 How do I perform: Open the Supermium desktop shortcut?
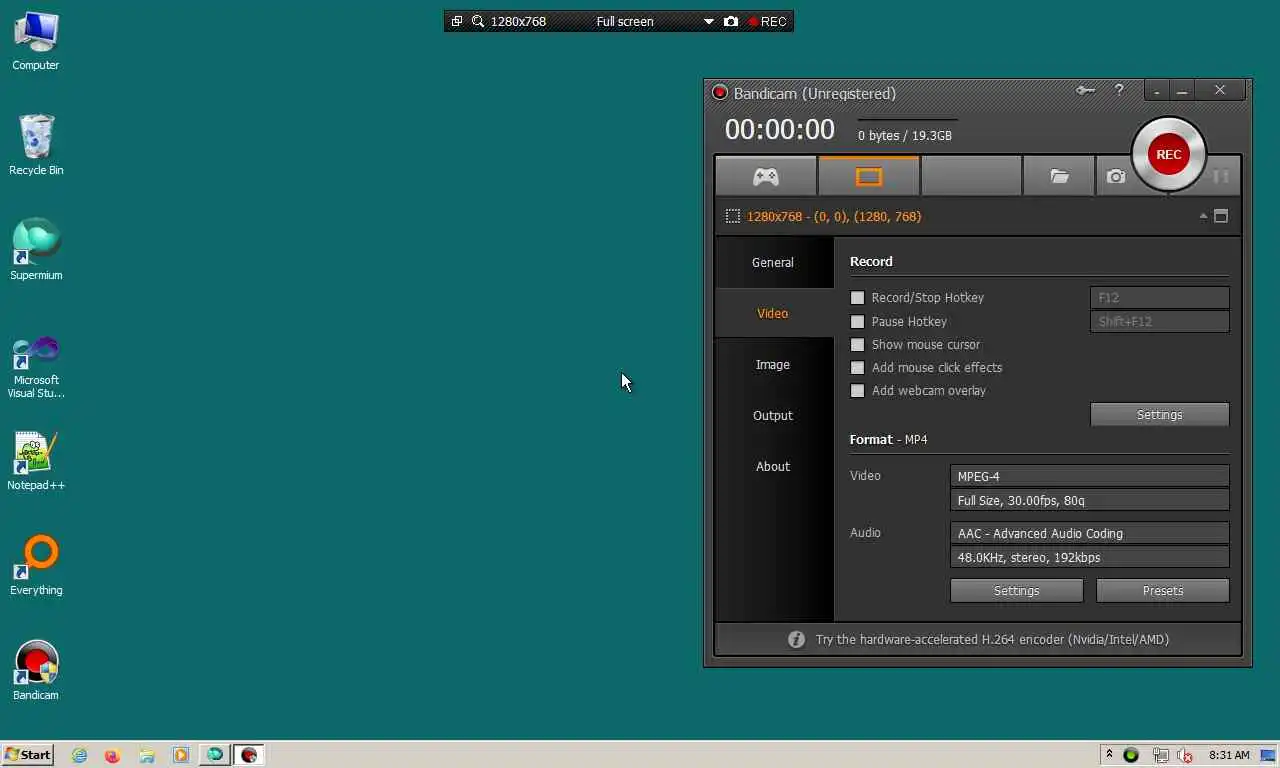coord(36,249)
